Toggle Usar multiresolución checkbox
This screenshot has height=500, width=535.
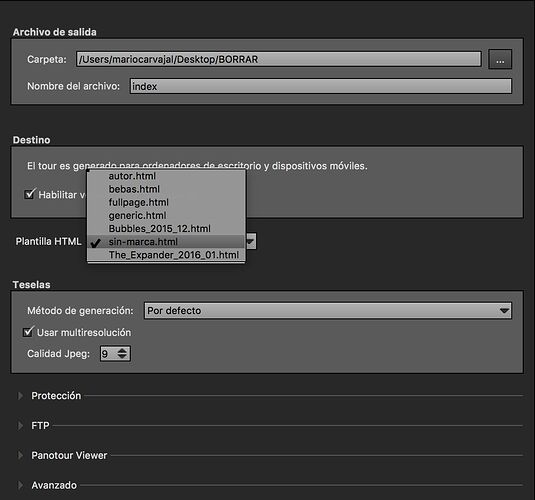pyautogui.click(x=28, y=332)
